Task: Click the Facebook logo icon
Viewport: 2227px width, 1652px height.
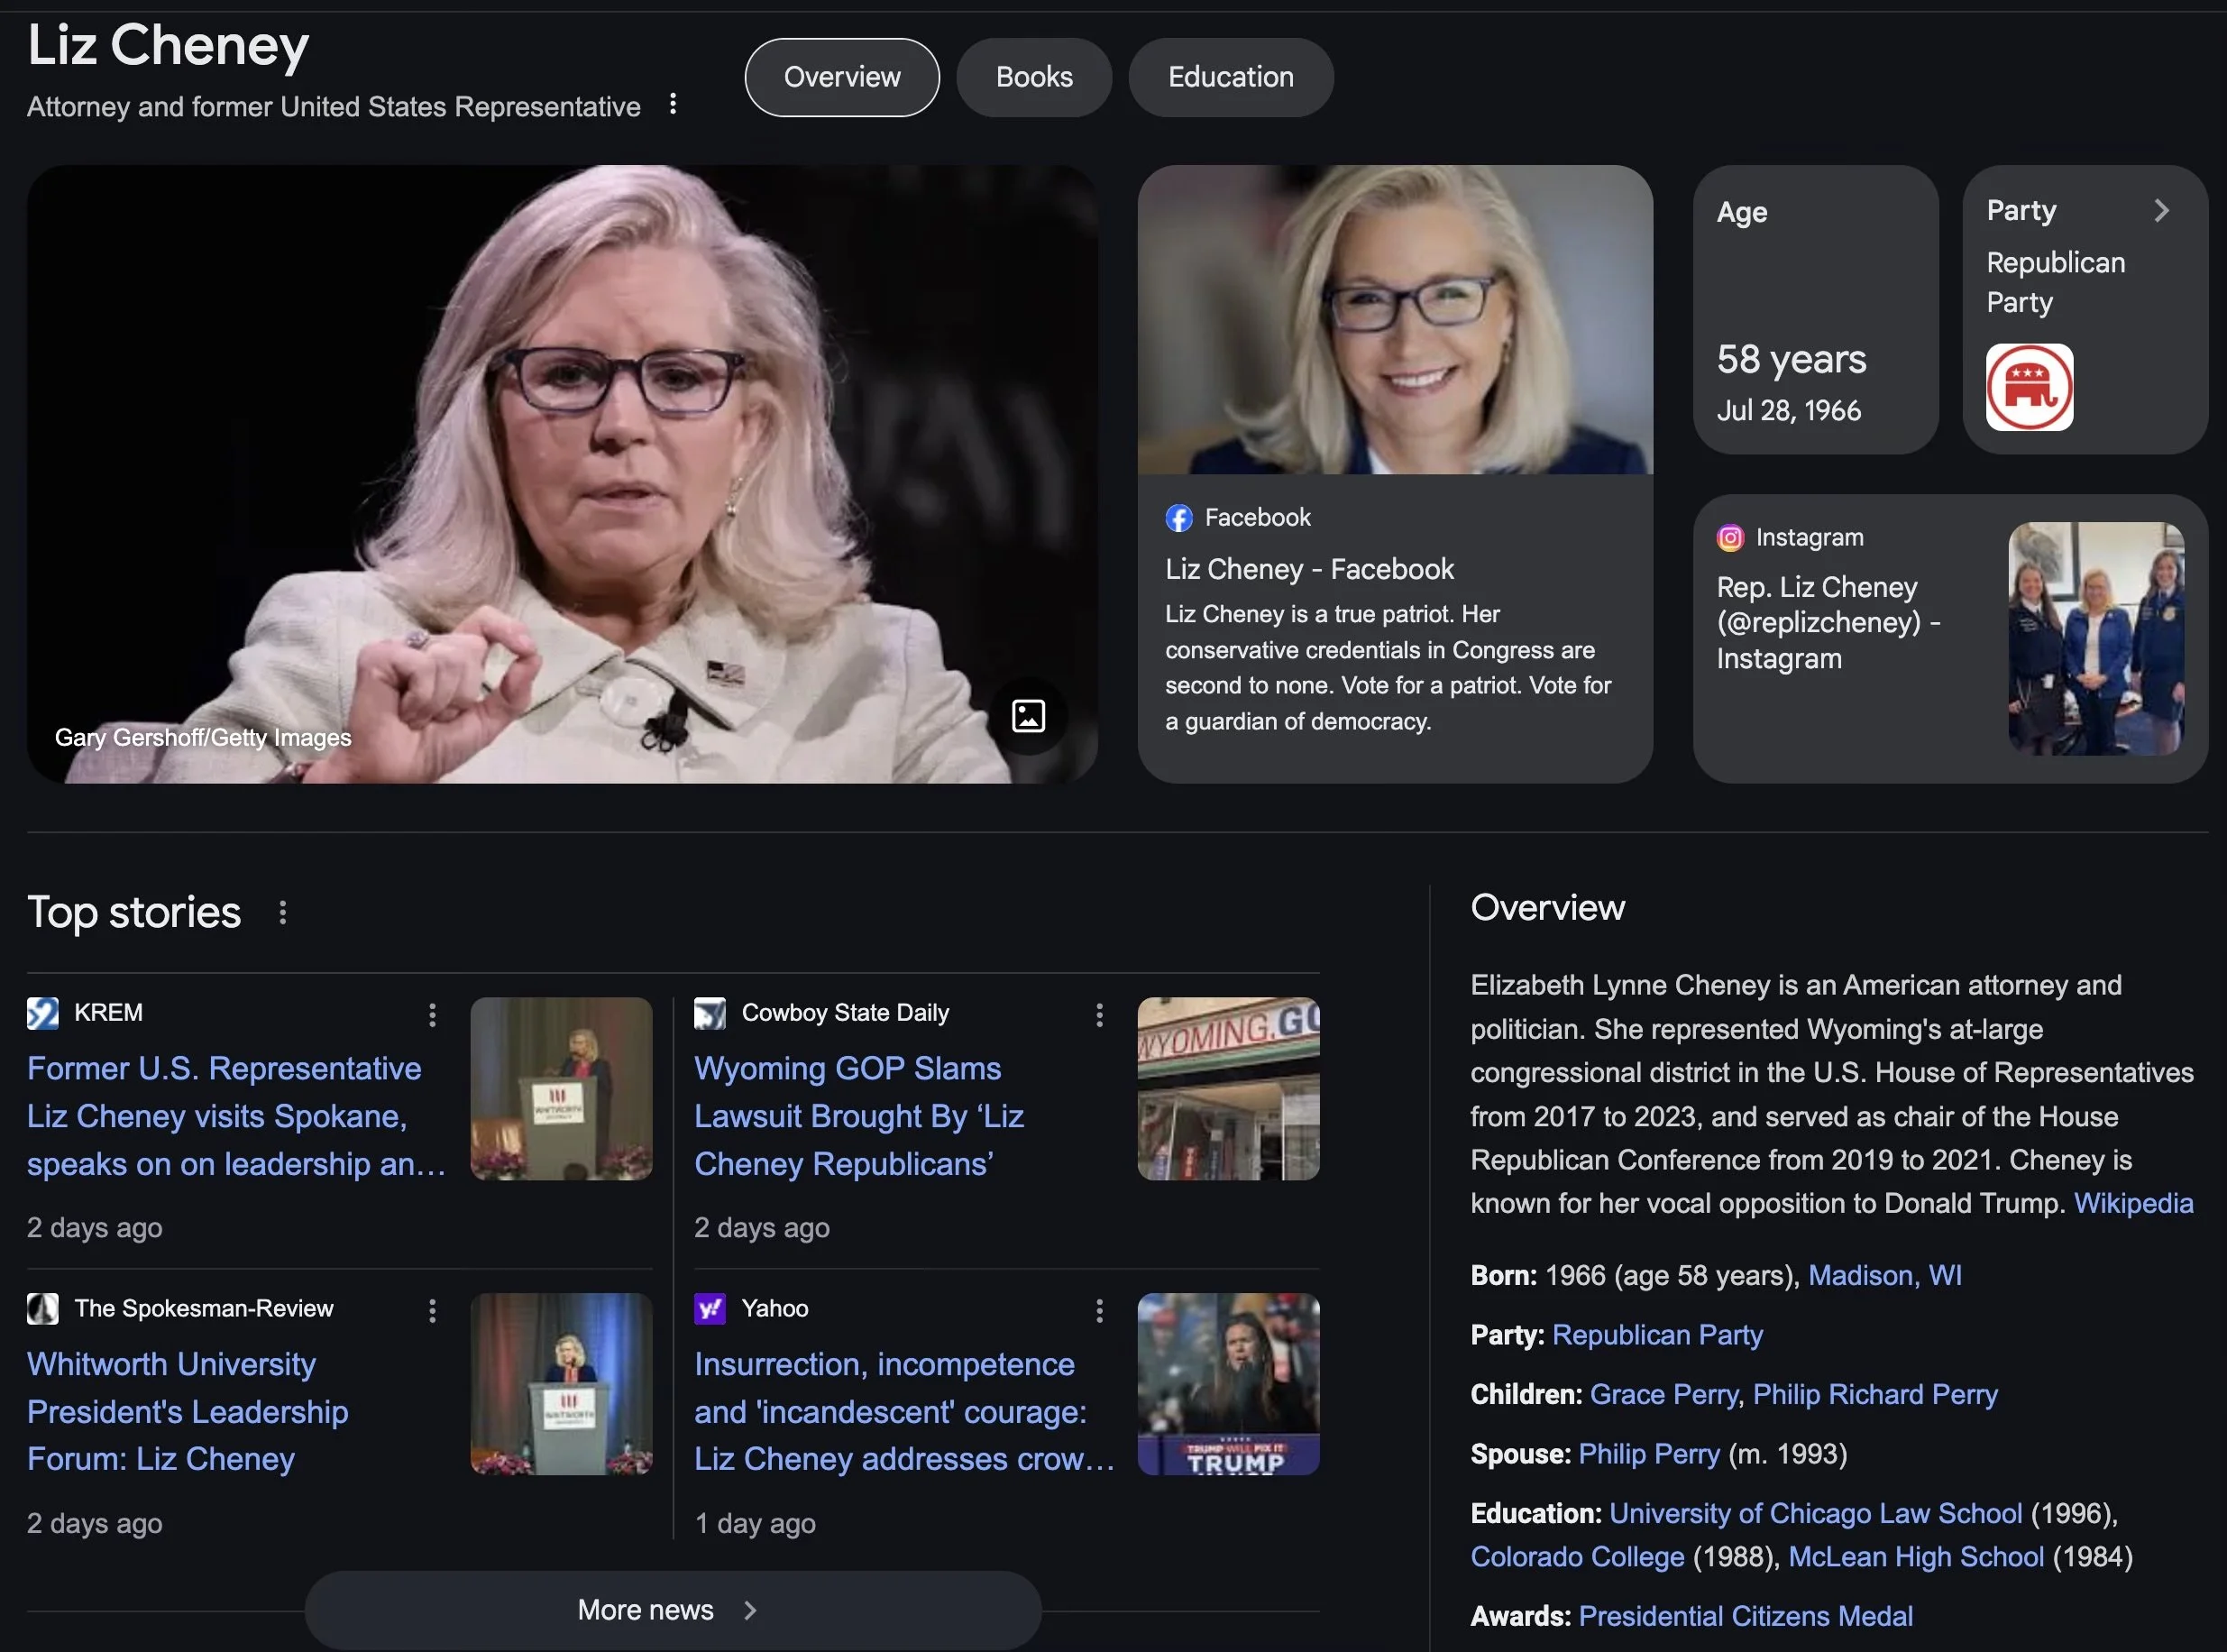Action: pos(1179,518)
